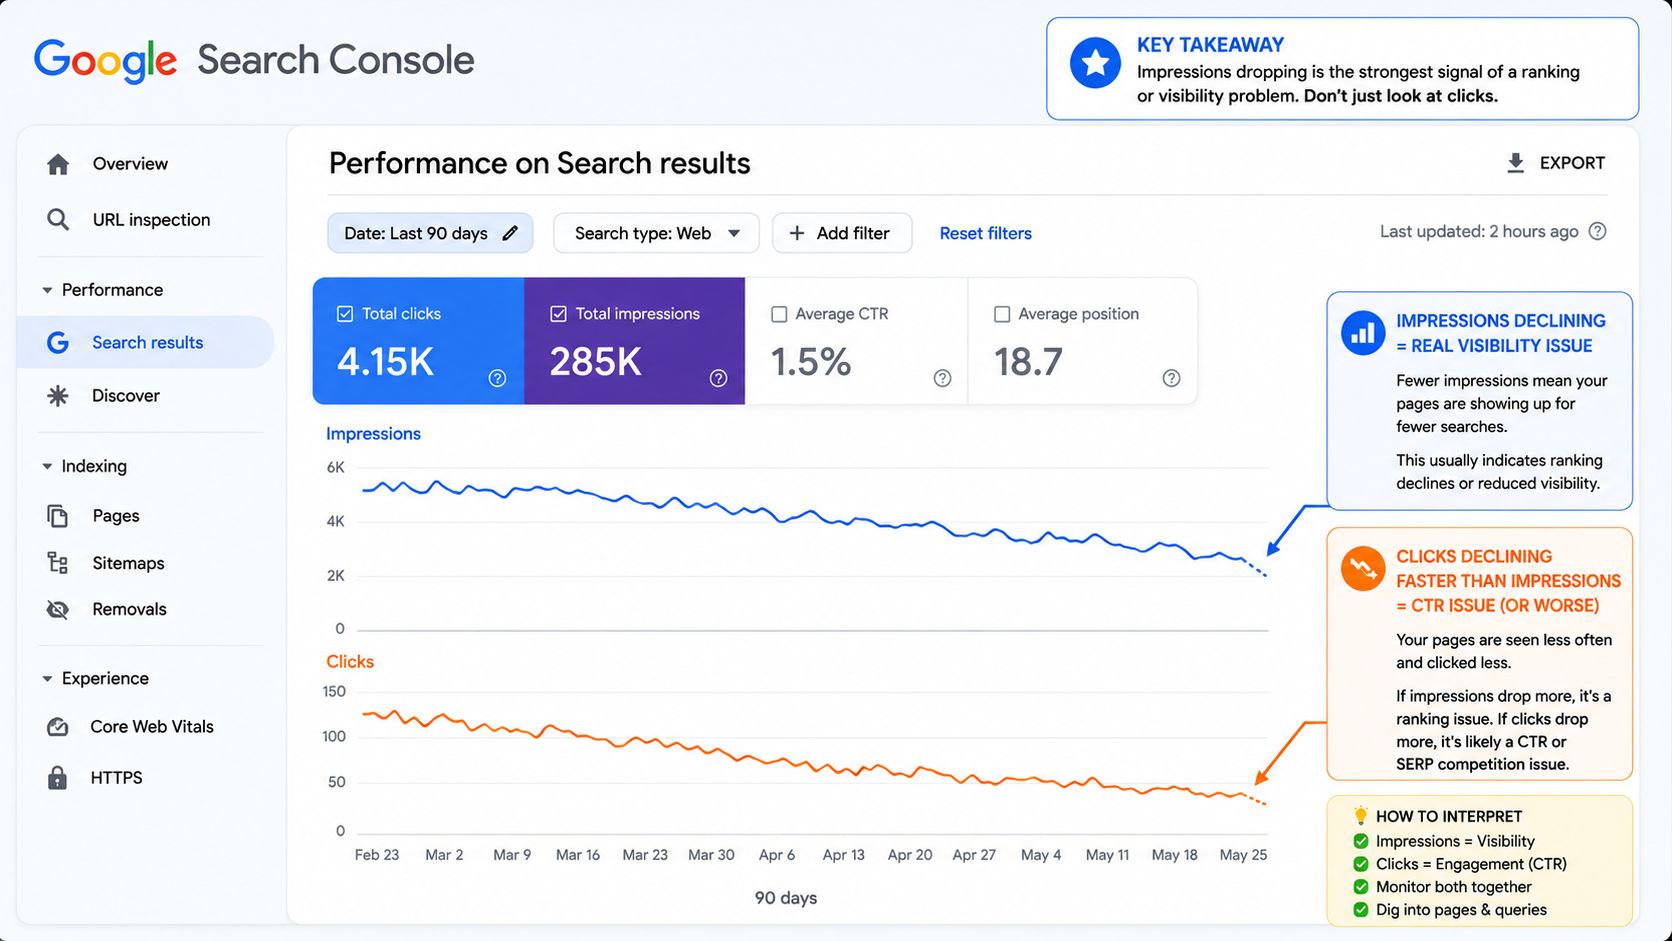
Task: Click the Overview home icon
Action: click(x=58, y=164)
